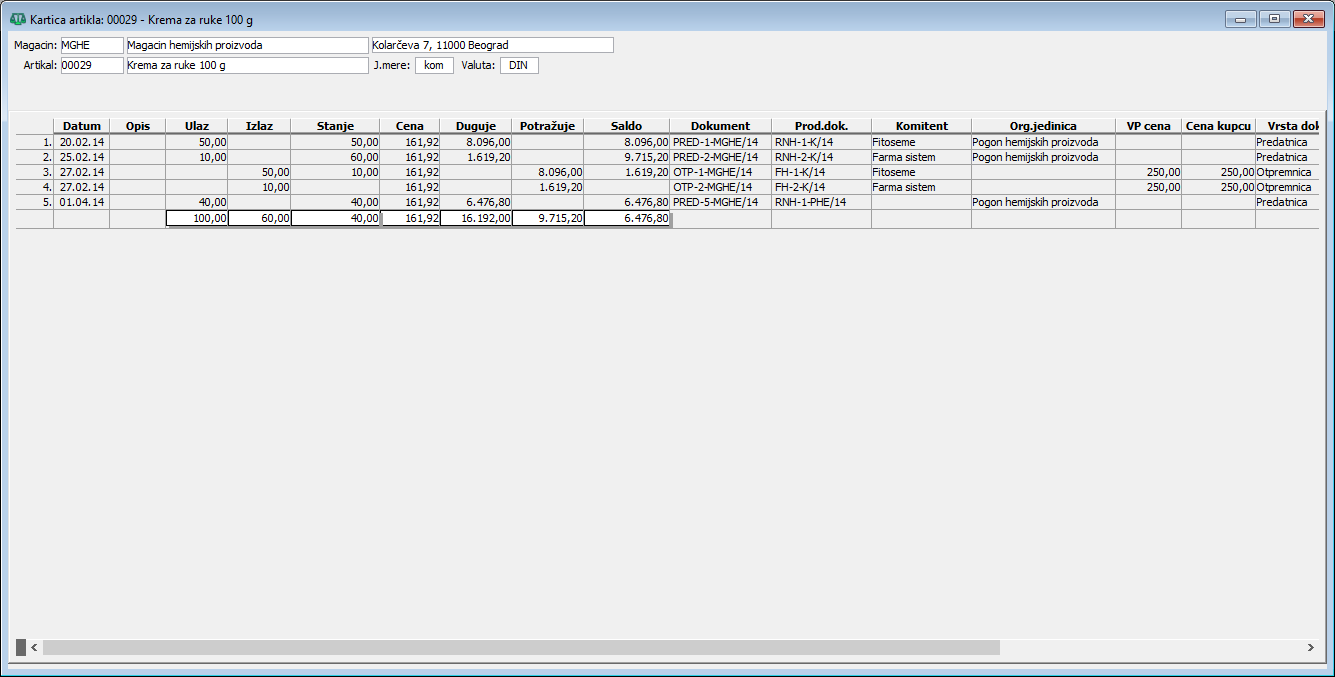Click the total Duguje cell 16.192,00

tap(476, 218)
